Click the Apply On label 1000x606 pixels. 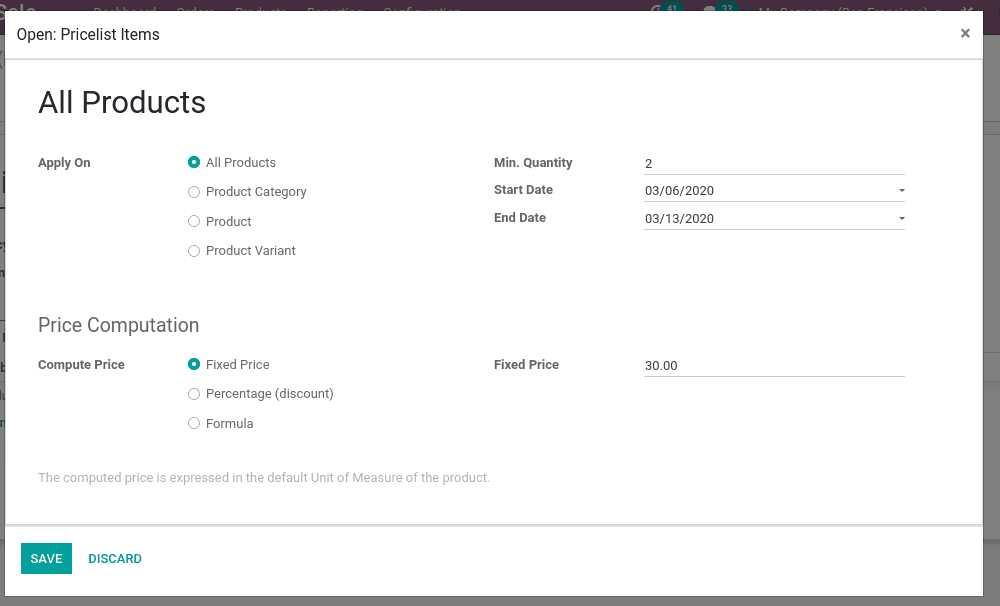click(64, 163)
